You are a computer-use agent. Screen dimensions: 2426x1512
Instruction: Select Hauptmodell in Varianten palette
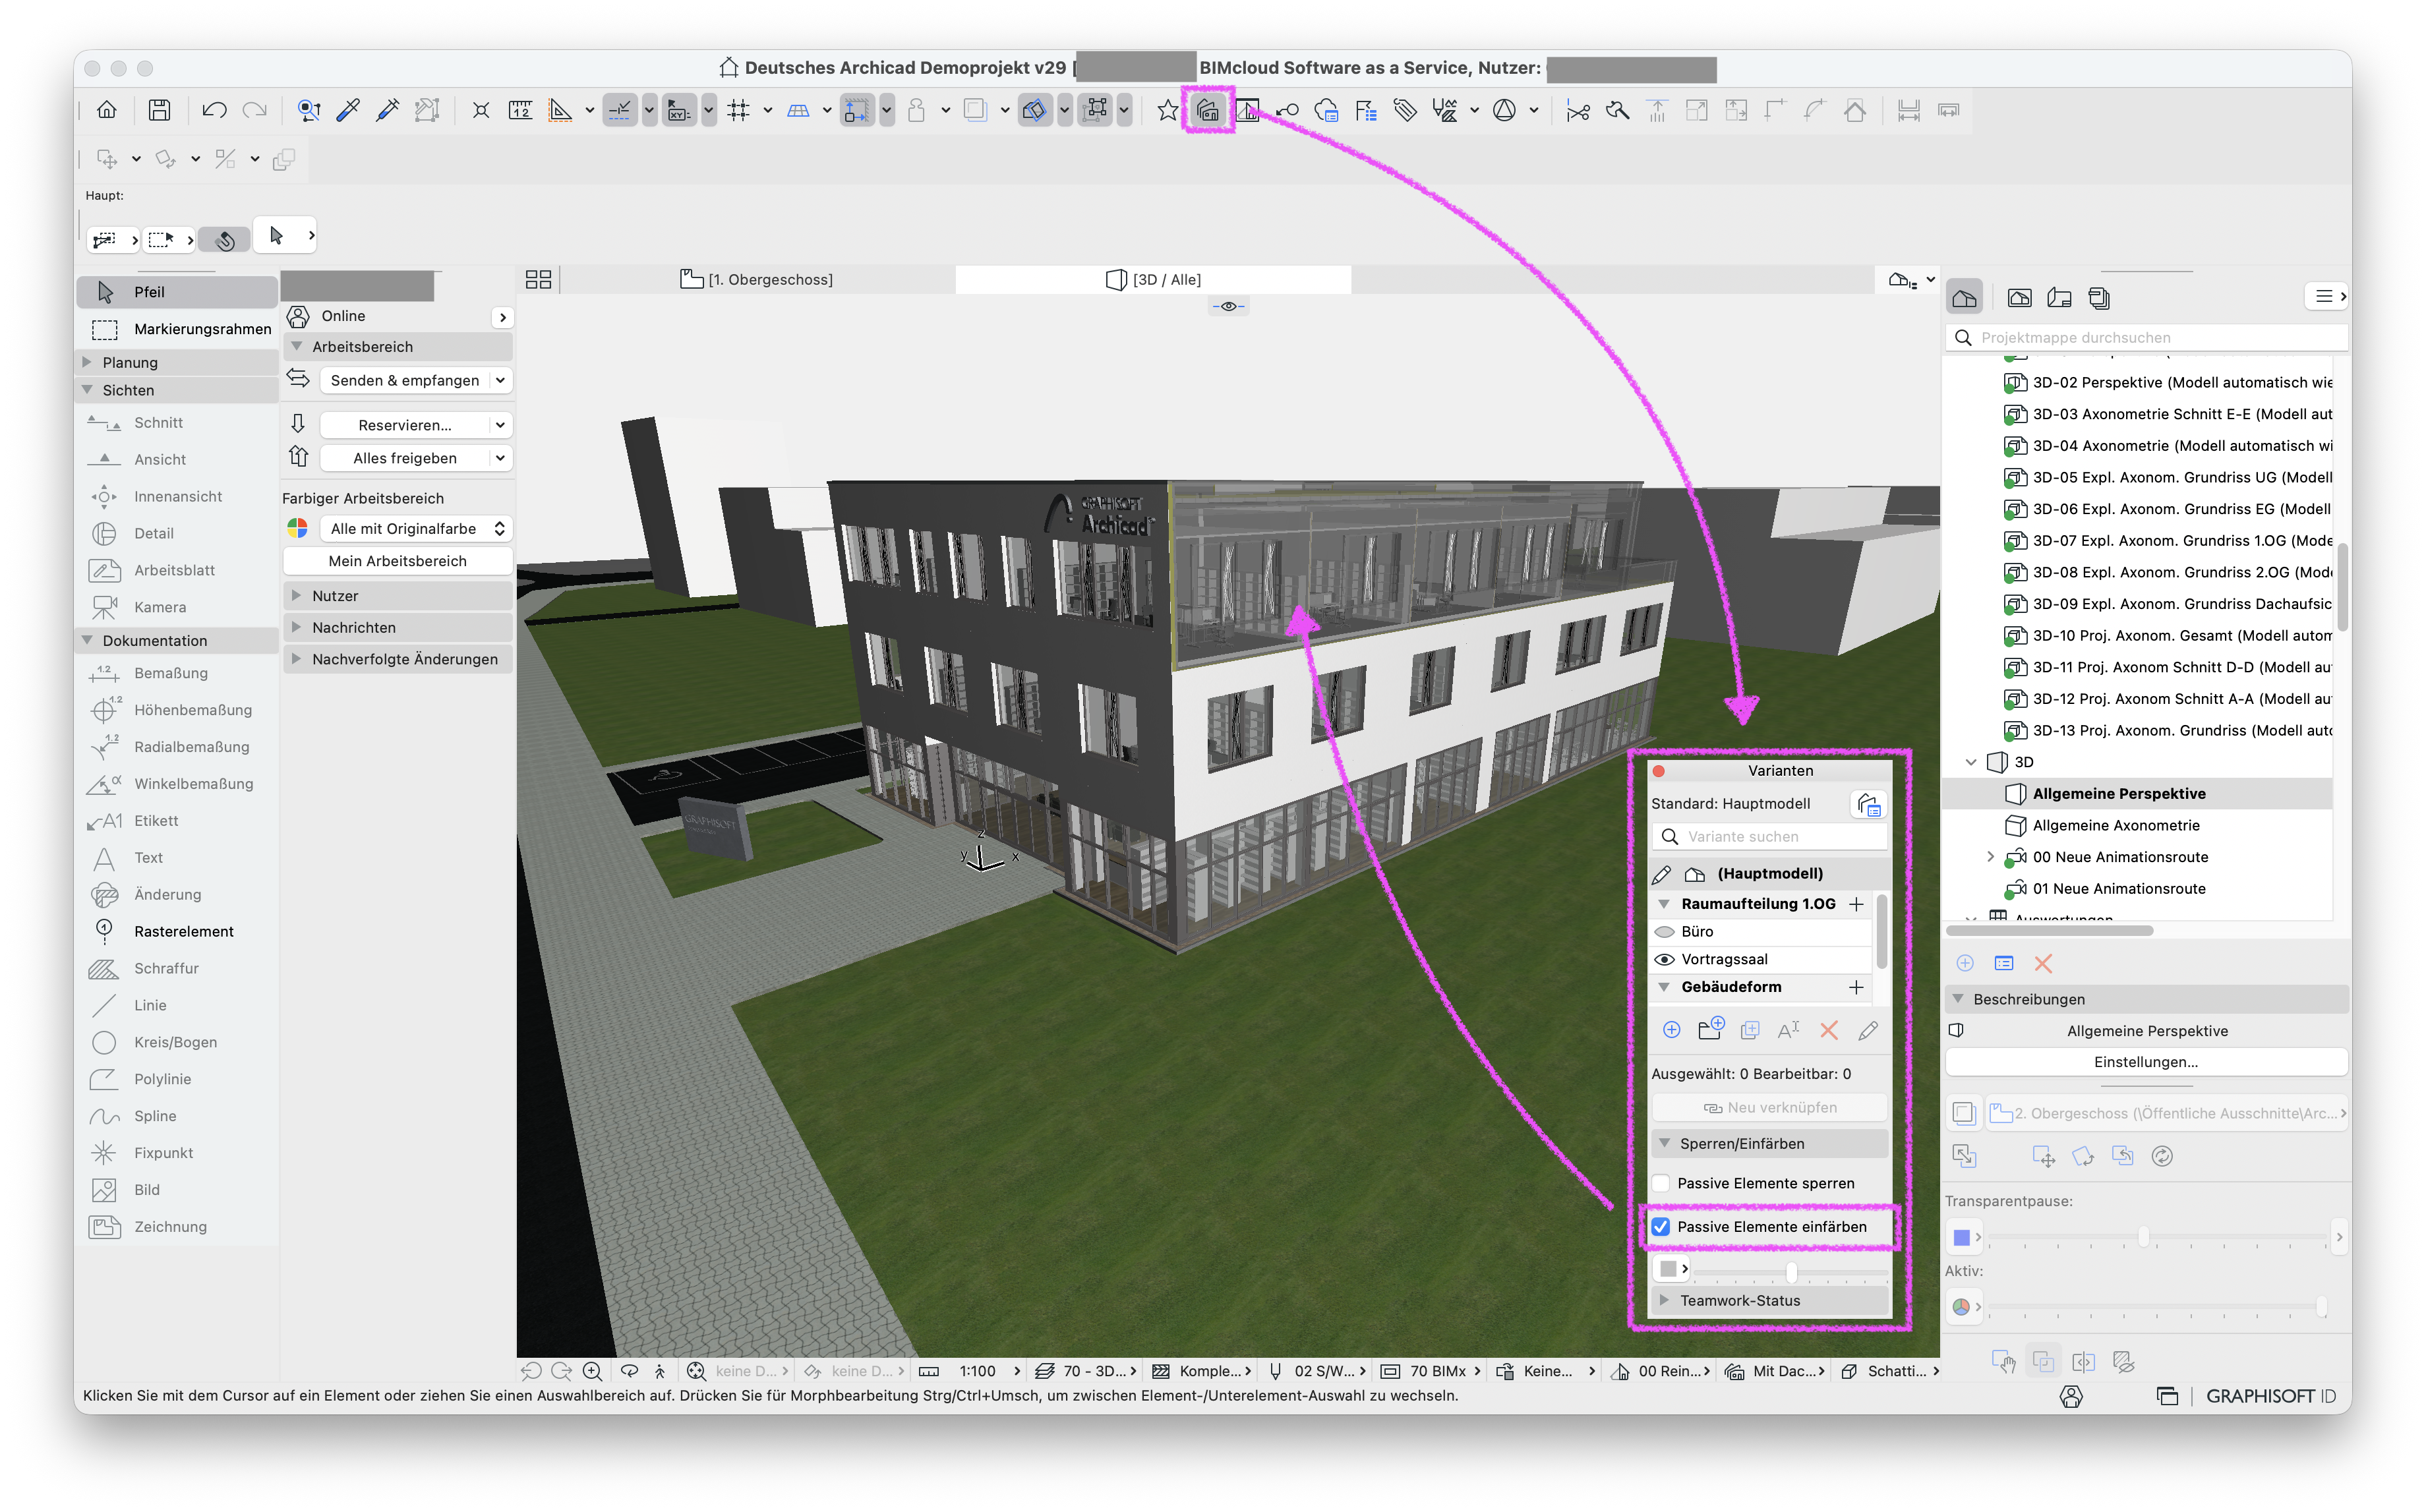click(x=1769, y=874)
